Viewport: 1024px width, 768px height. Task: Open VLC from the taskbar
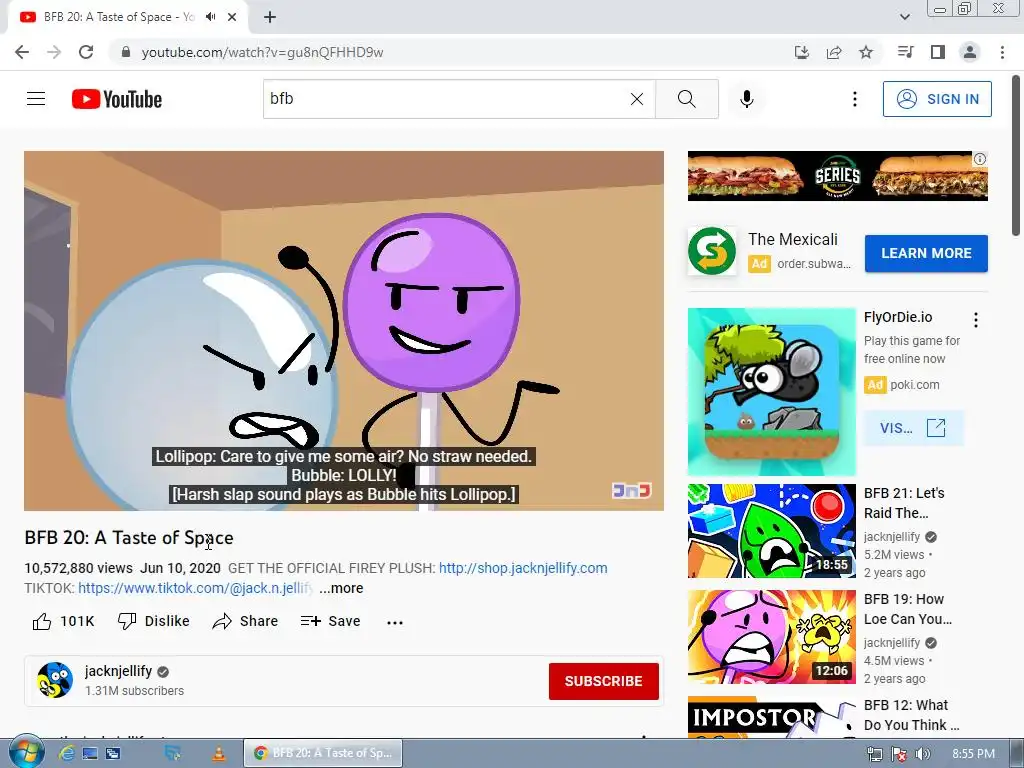tap(218, 754)
